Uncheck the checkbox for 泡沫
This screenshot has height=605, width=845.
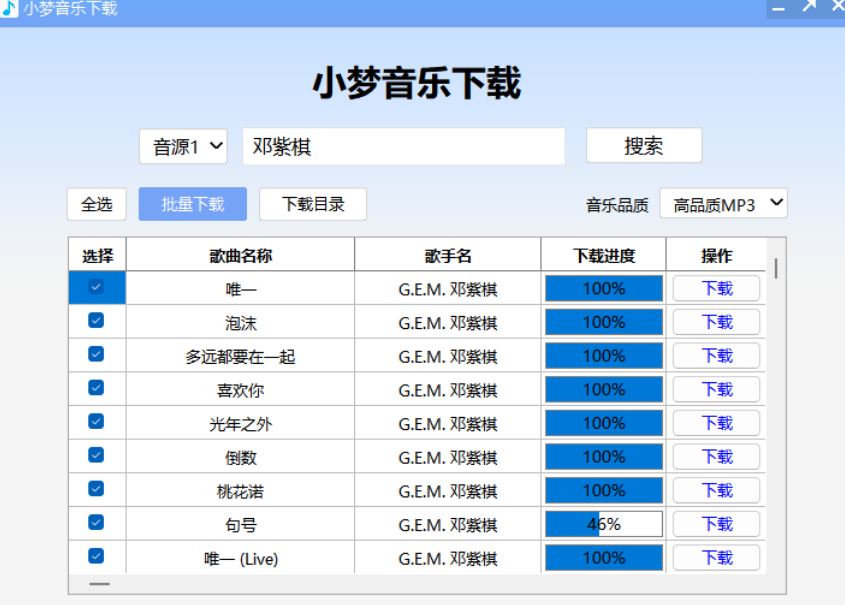coord(95,322)
